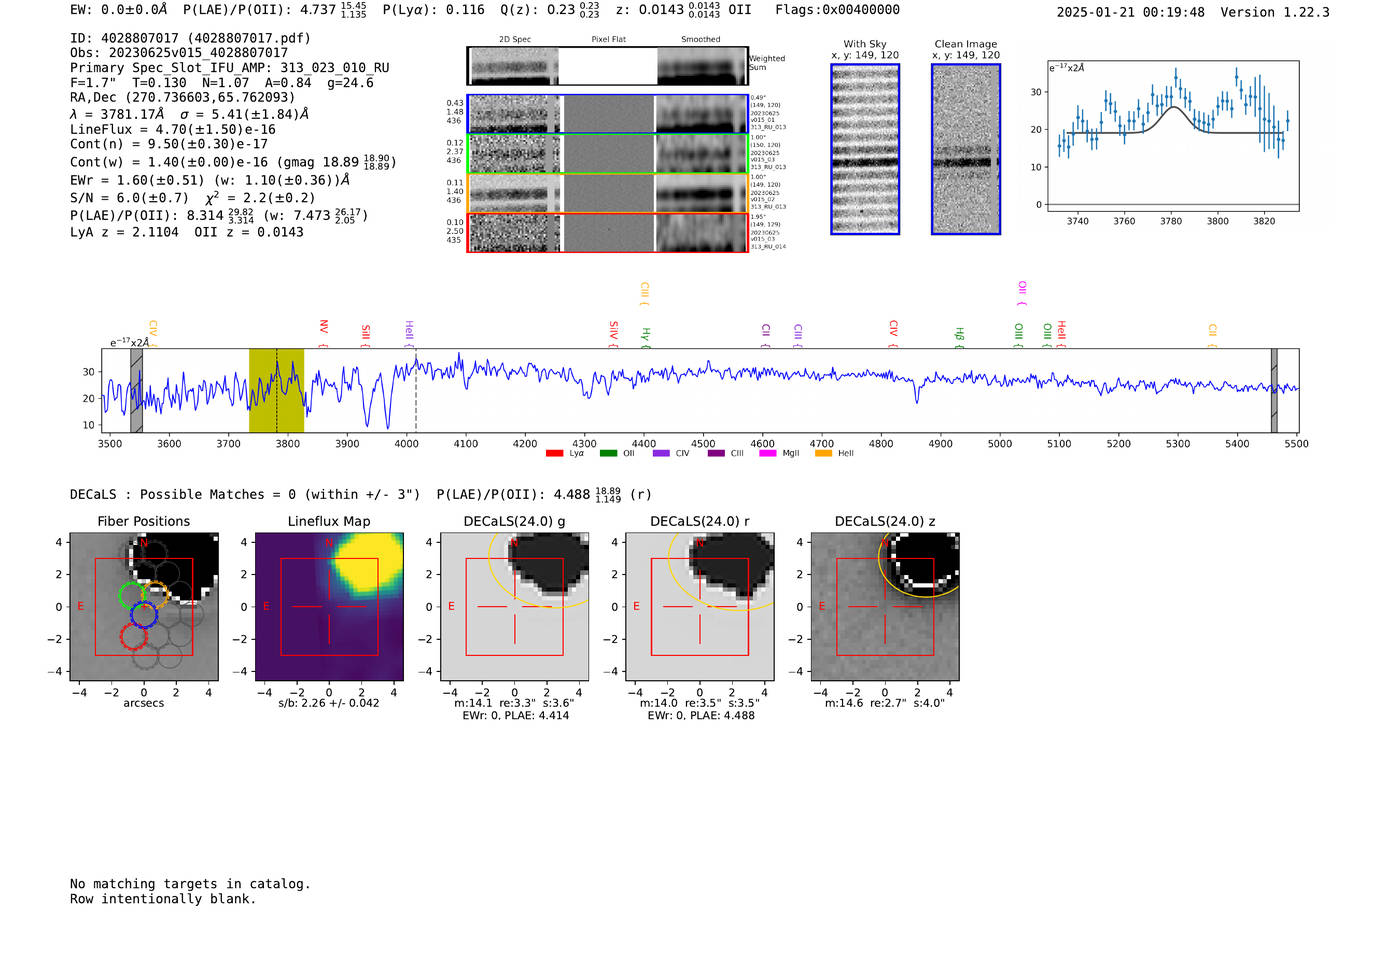
Task: Click the red dashed fiber circle
Action: click(133, 636)
